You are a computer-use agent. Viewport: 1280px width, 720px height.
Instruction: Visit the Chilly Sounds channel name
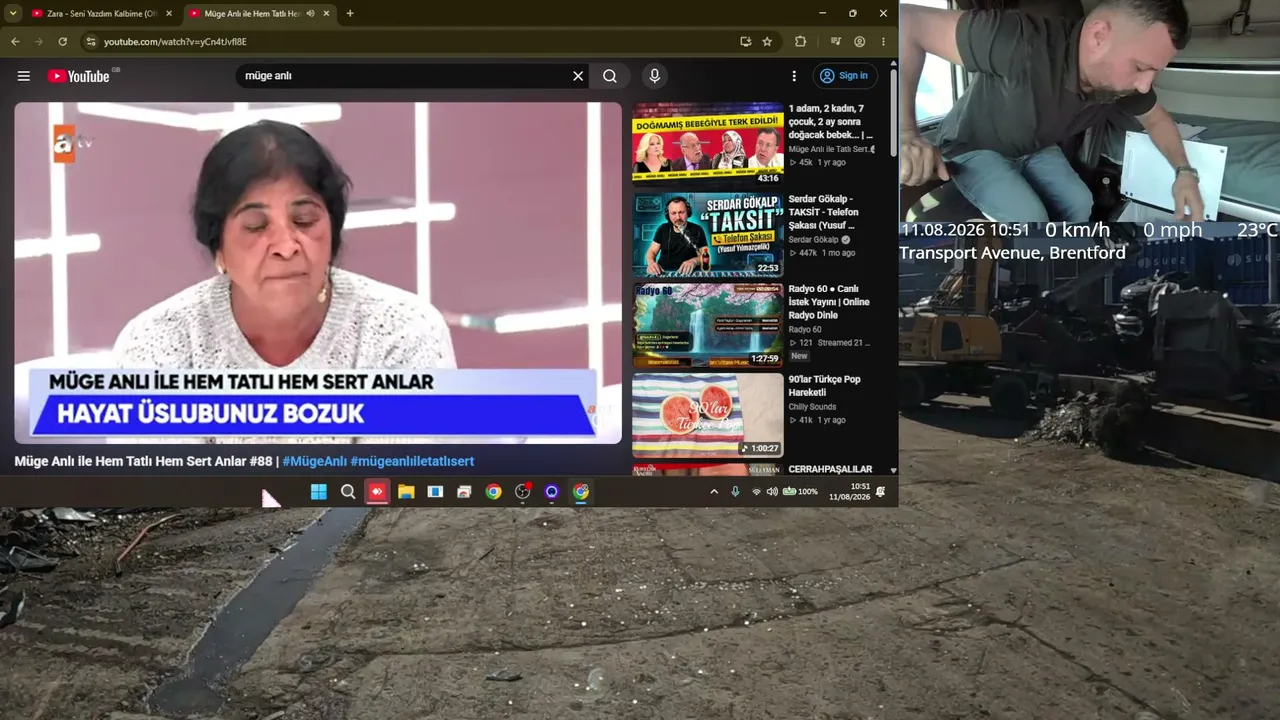click(x=812, y=407)
